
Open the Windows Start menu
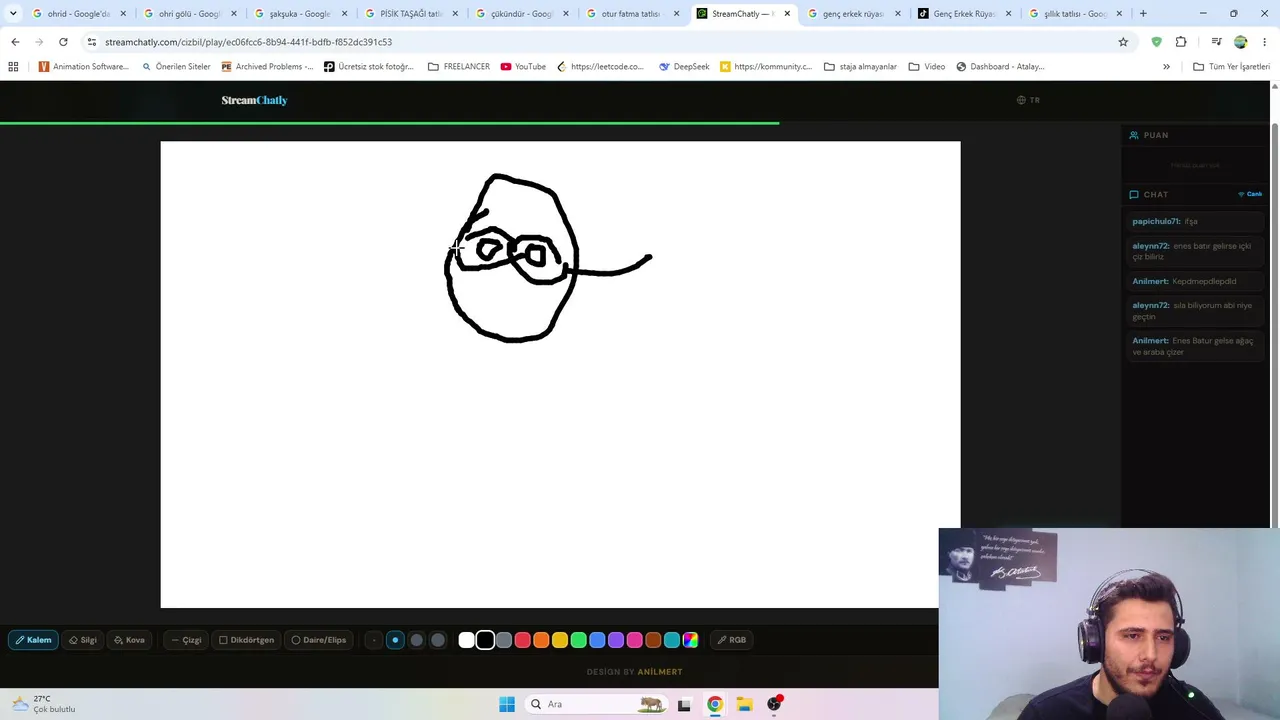(x=507, y=704)
